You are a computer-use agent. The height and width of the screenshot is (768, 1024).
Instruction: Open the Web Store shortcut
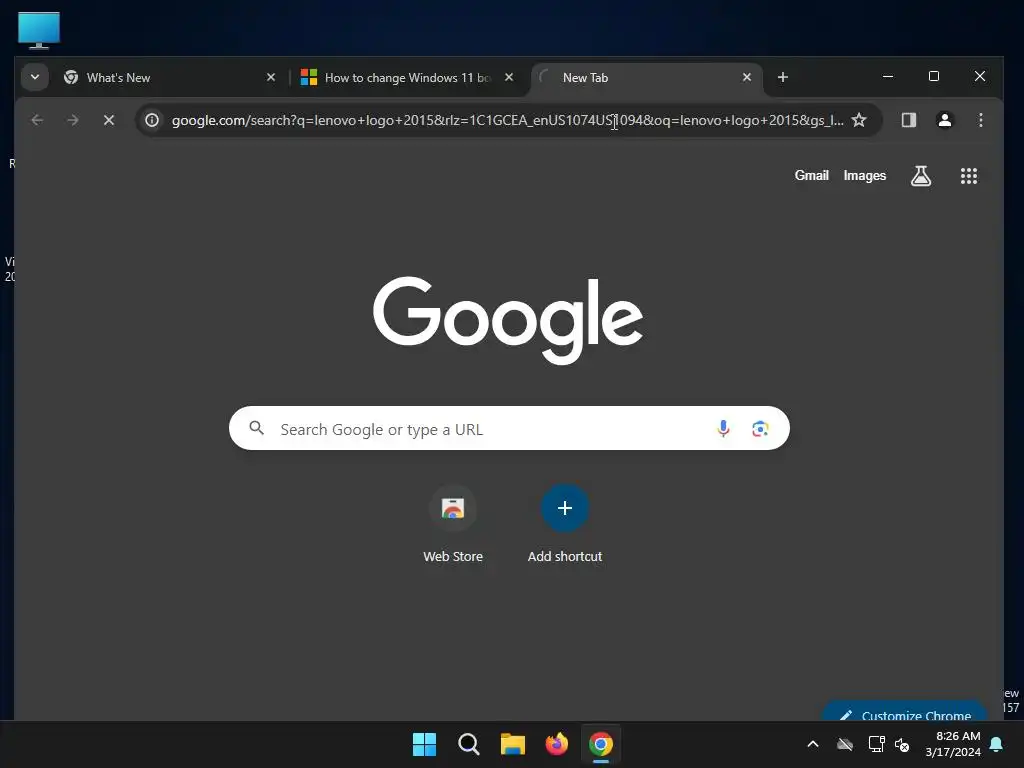click(x=453, y=523)
